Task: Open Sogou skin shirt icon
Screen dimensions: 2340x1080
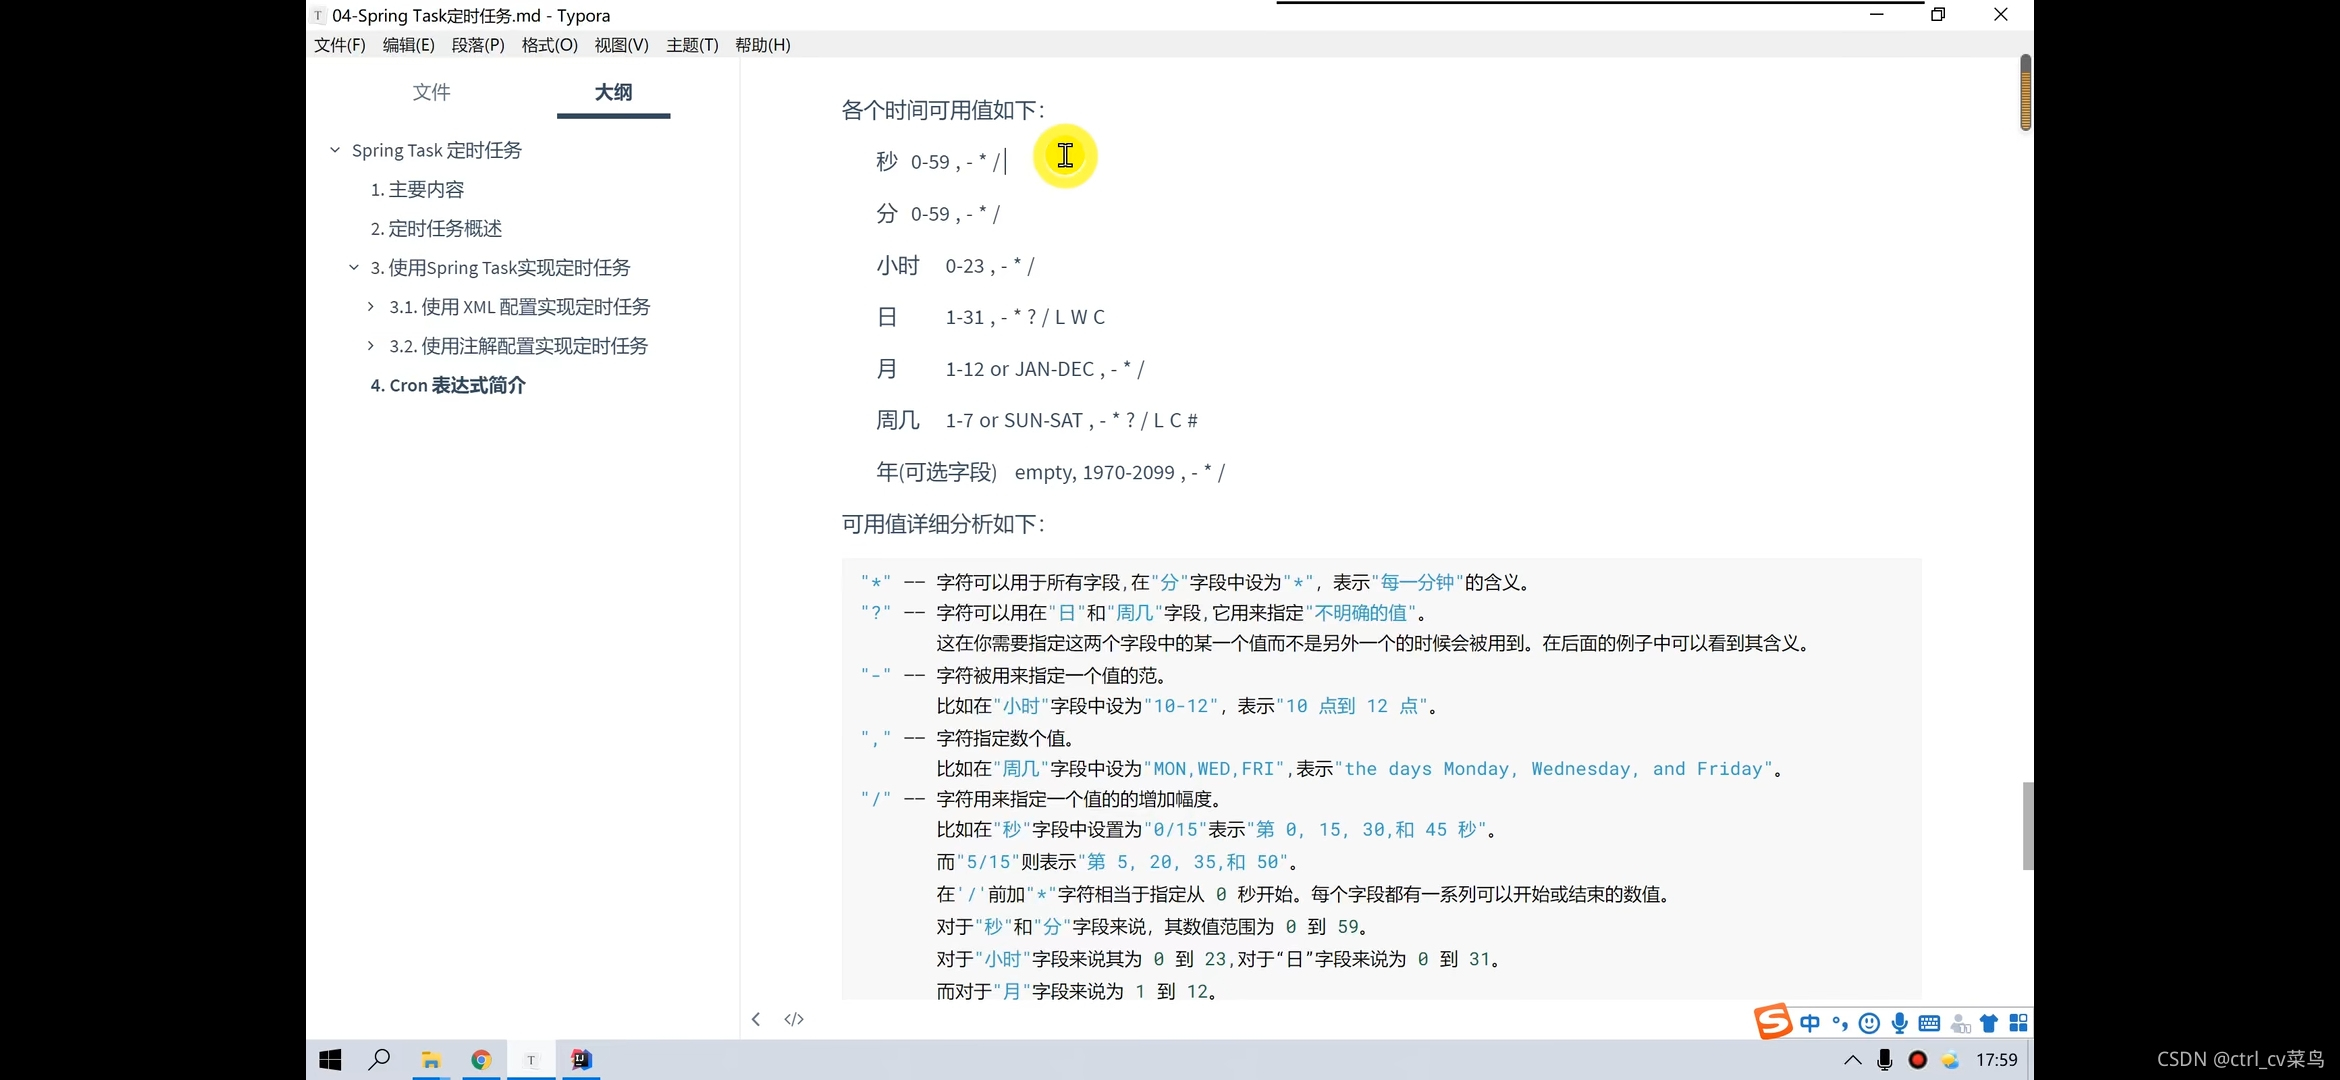Action: pos(1989,1023)
